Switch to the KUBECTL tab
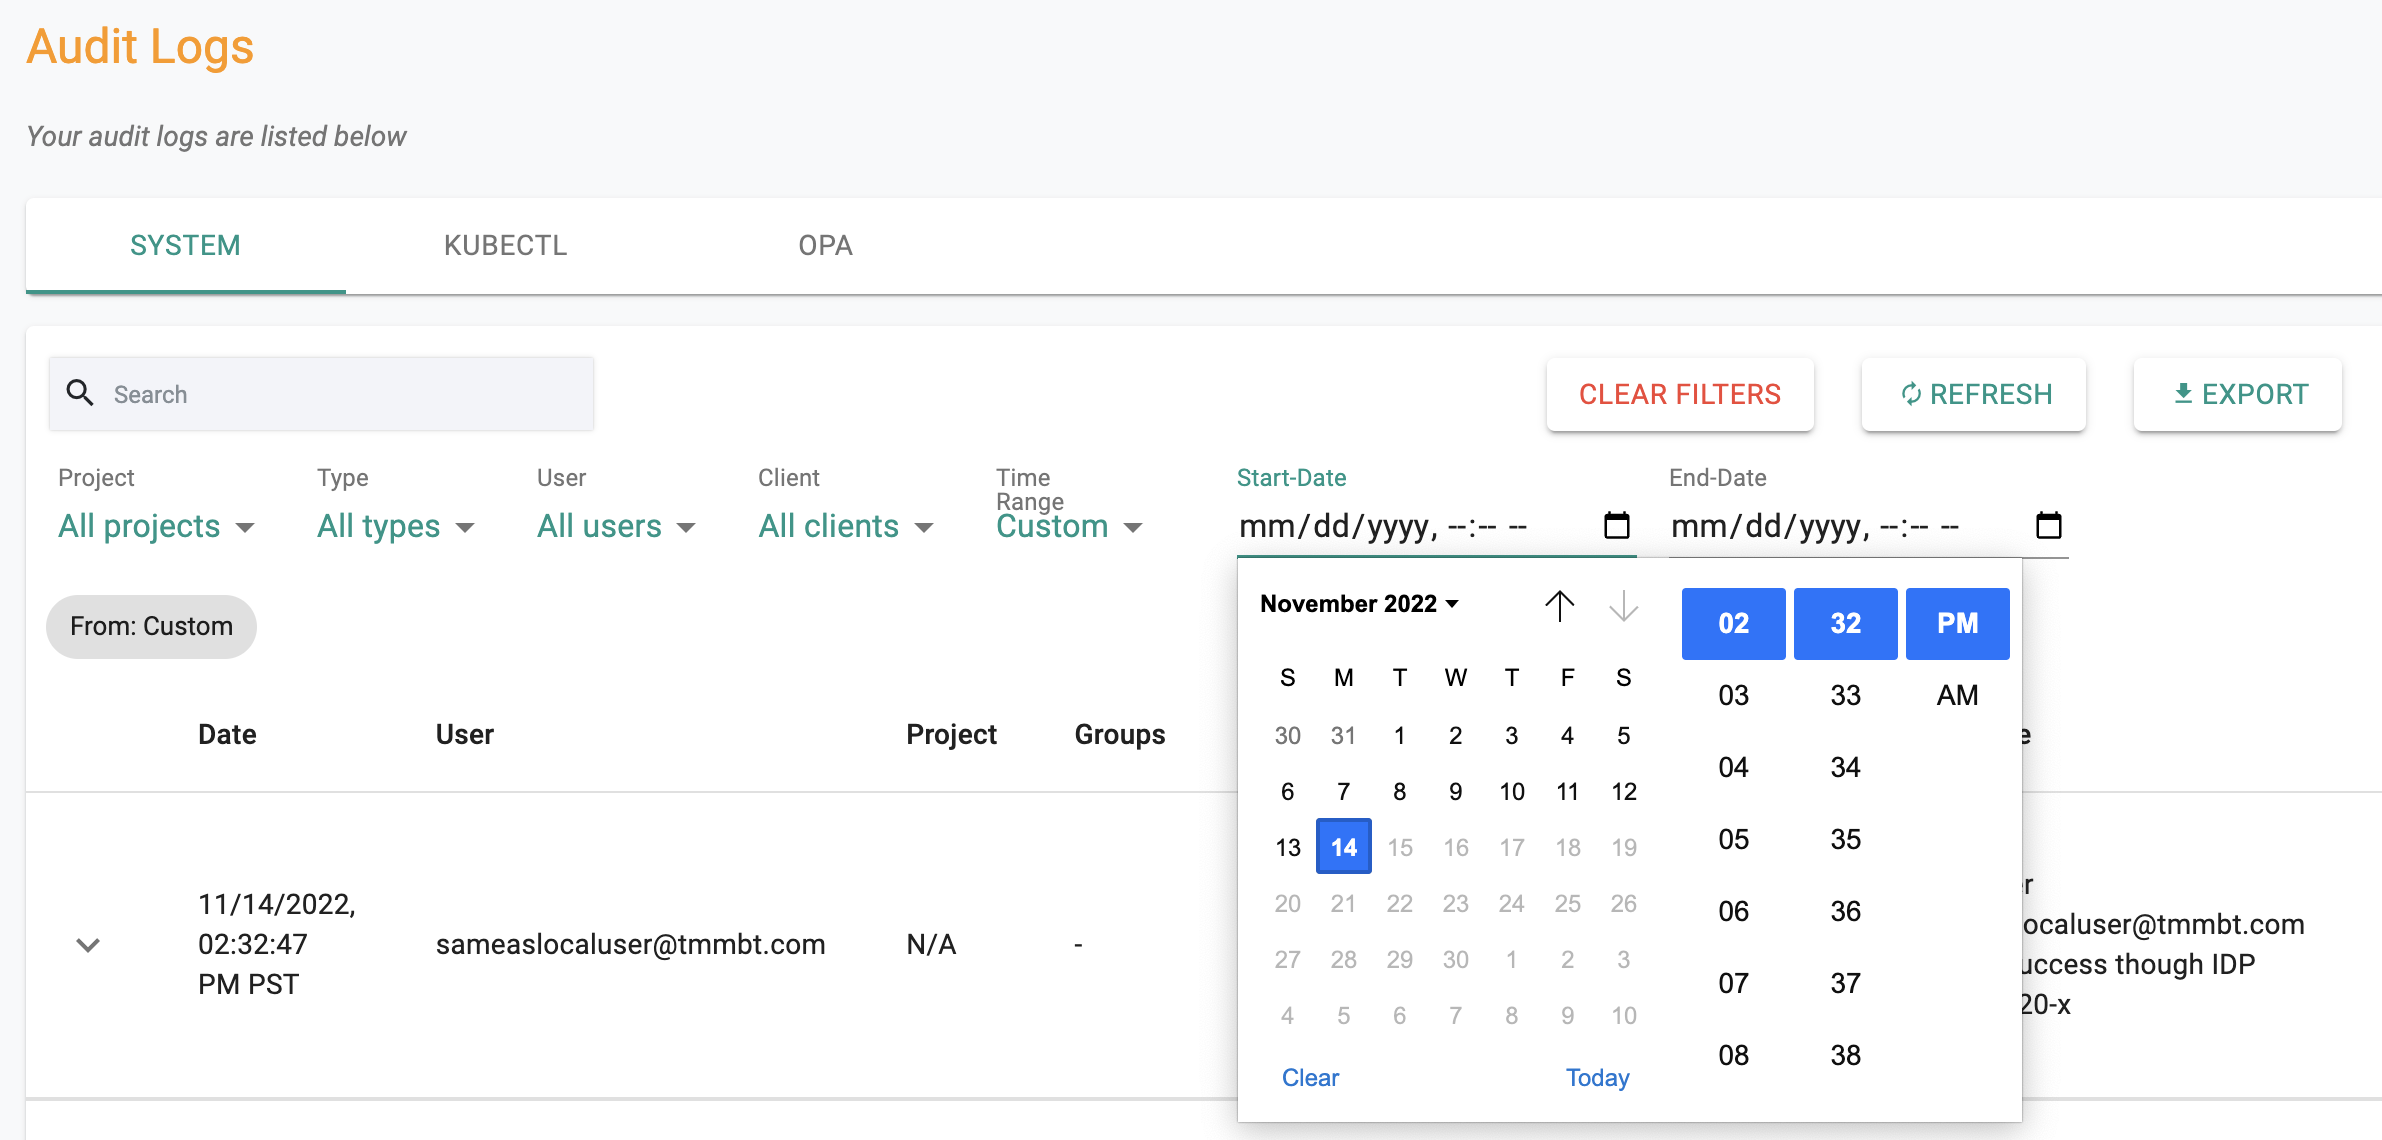 [504, 246]
